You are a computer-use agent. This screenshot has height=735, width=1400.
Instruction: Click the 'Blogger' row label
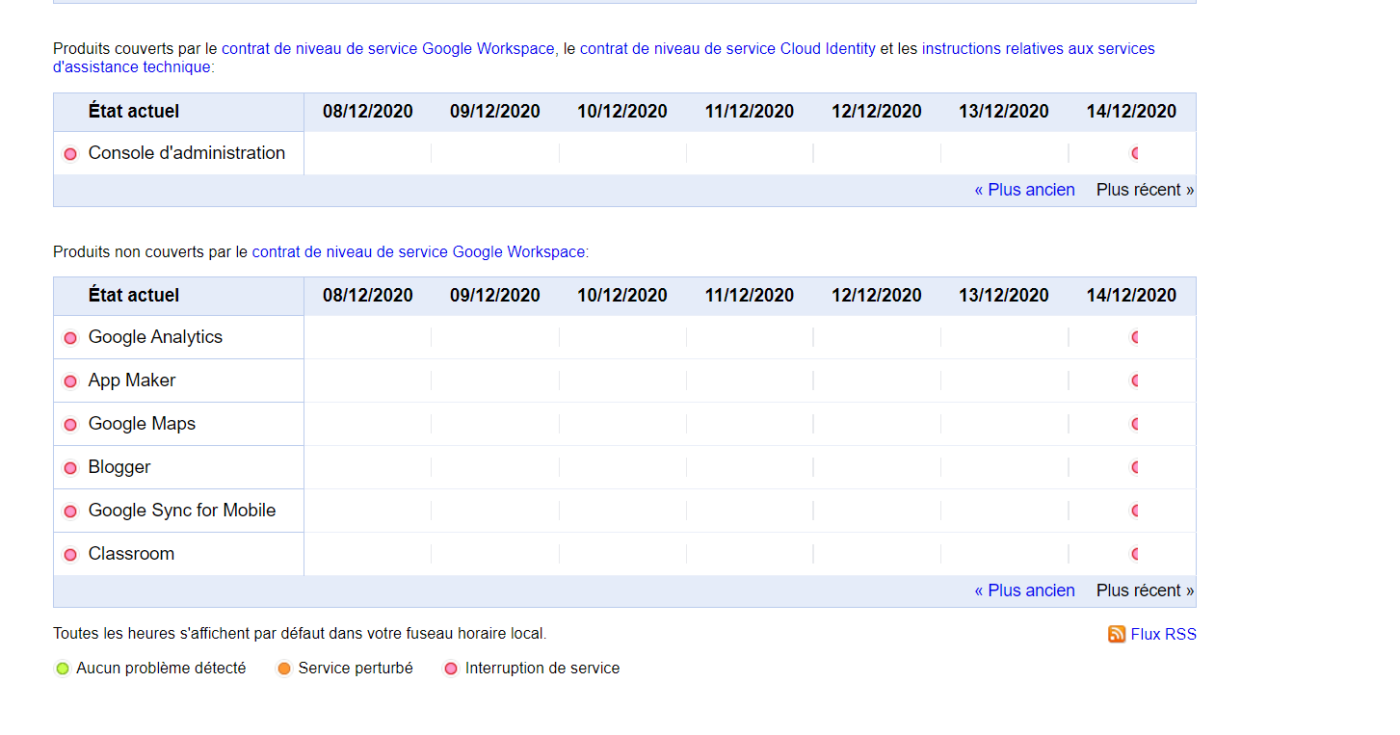pyautogui.click(x=119, y=467)
